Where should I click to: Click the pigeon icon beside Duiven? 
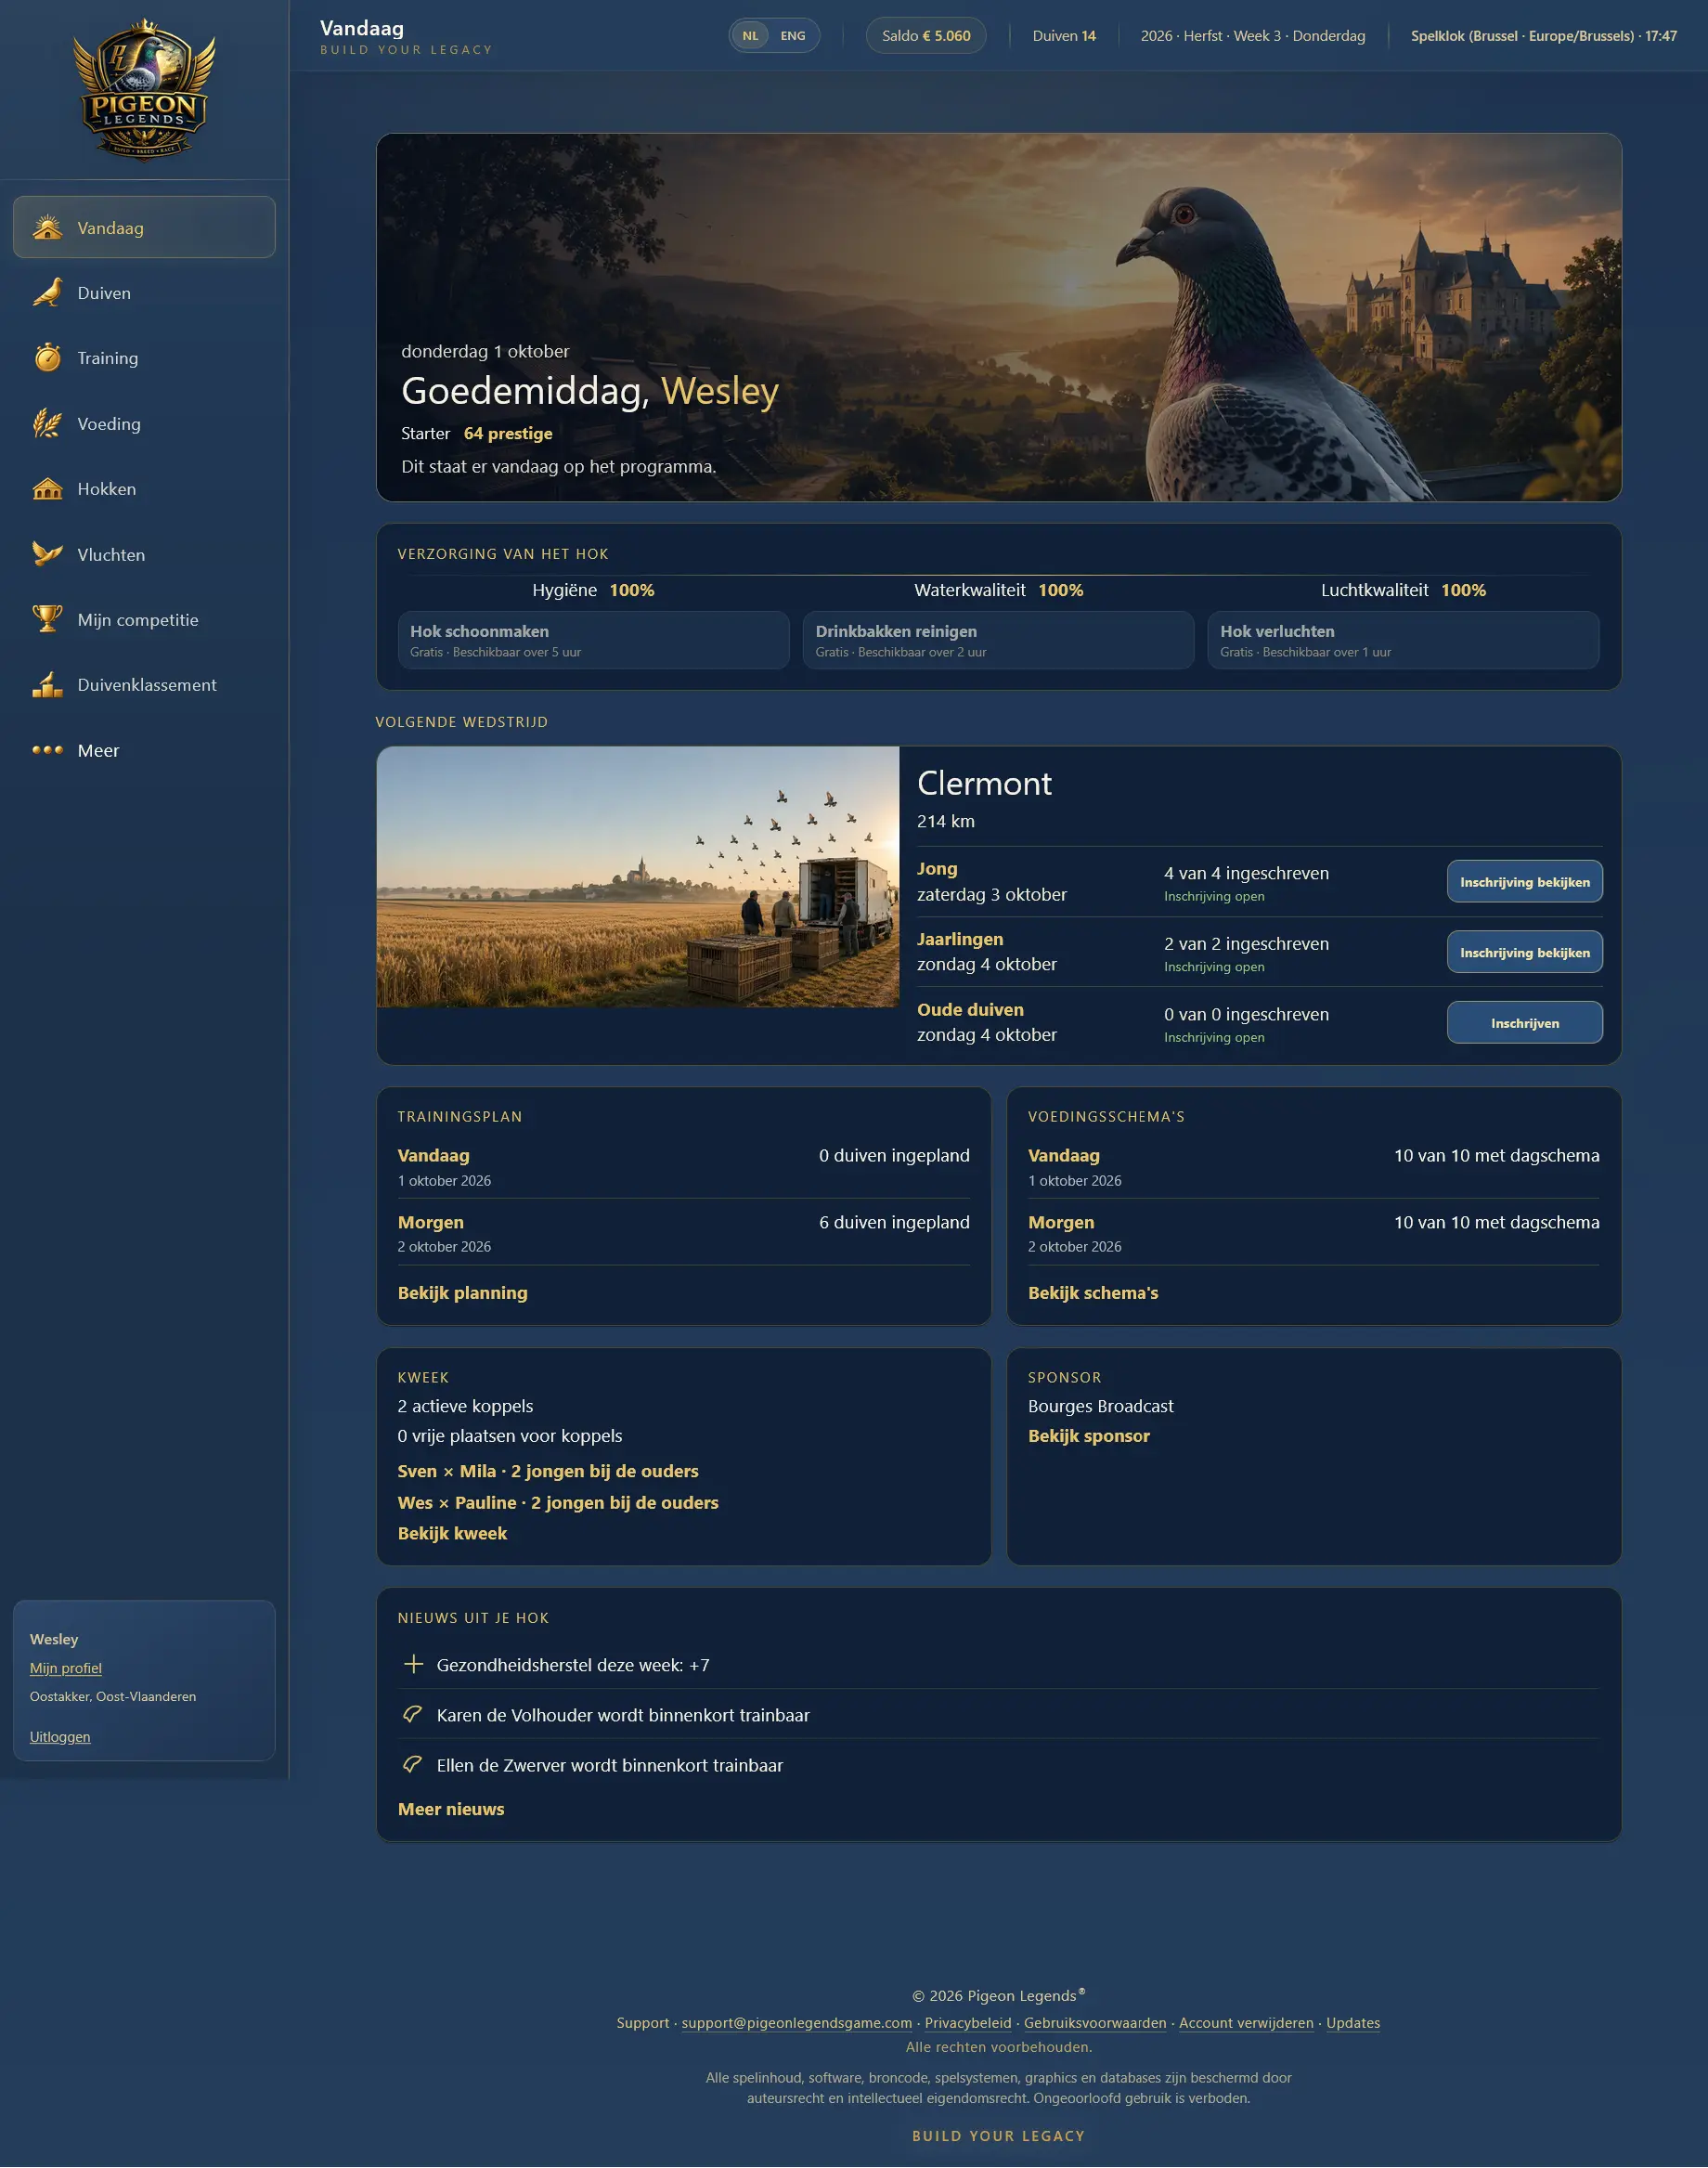coord(47,292)
